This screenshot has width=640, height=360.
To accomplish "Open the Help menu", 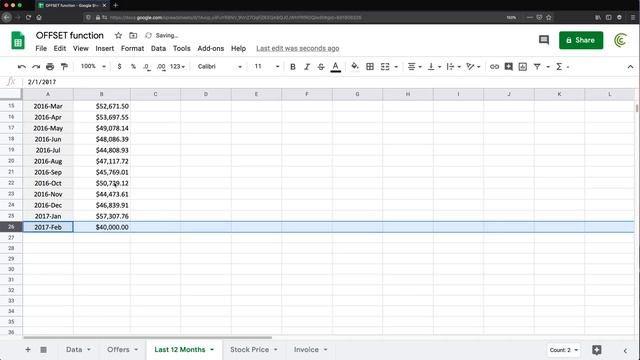I will pos(238,48).
